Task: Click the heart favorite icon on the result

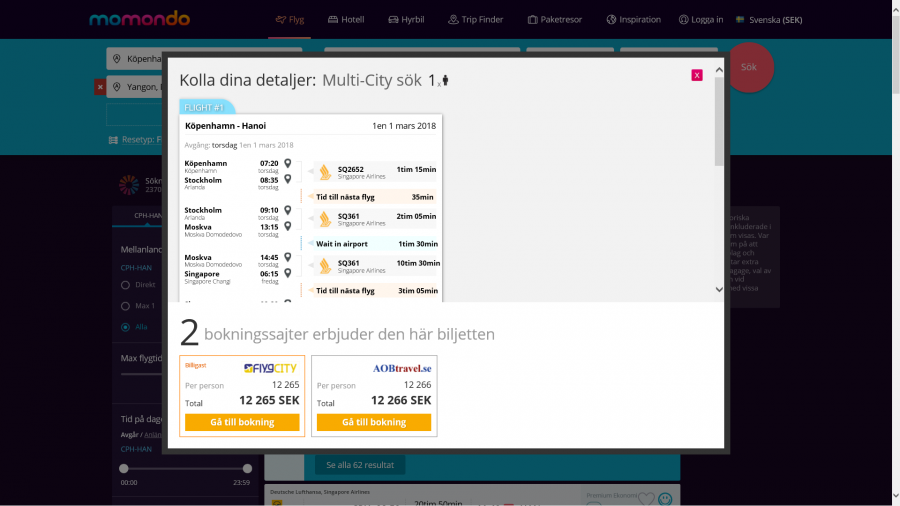Action: pyautogui.click(x=646, y=498)
